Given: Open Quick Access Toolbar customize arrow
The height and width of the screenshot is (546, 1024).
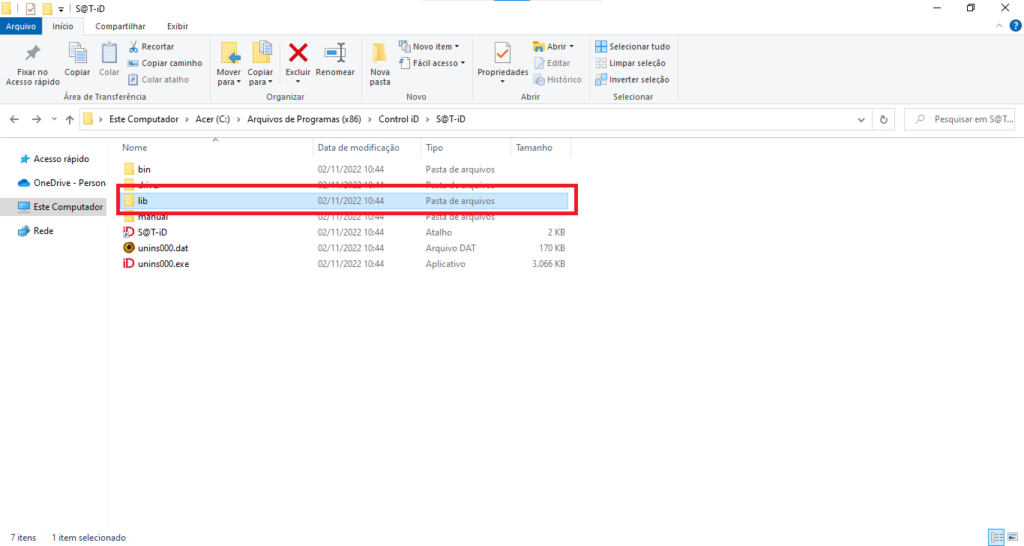Looking at the screenshot, I should 61,9.
